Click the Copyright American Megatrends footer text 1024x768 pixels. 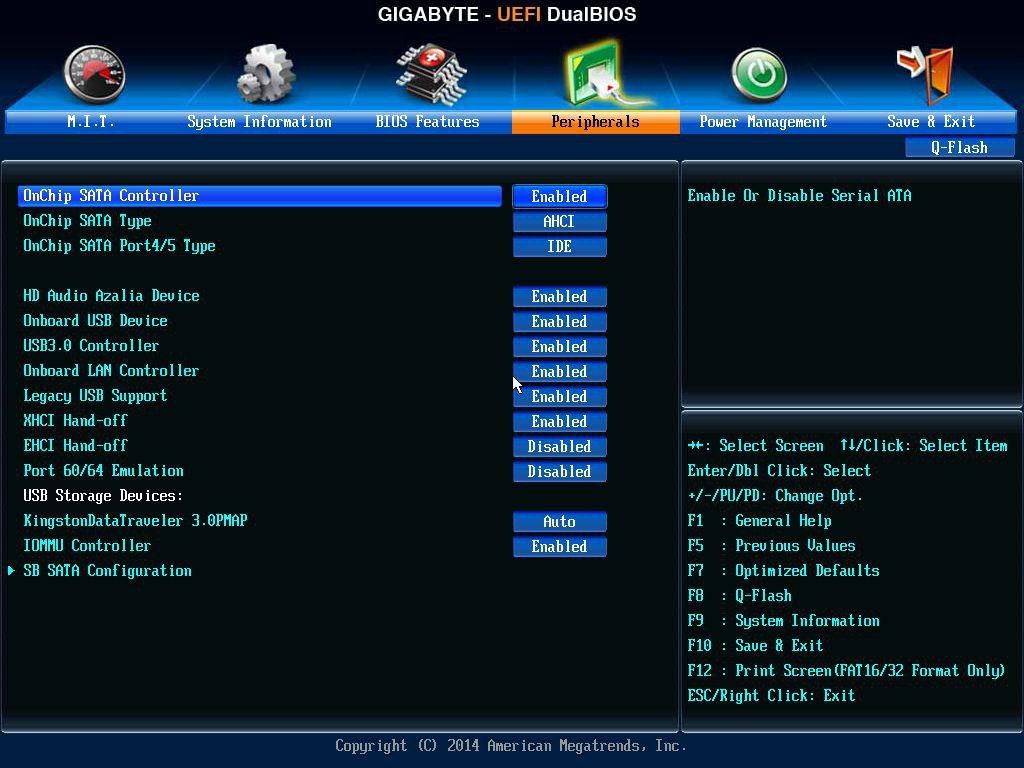(x=511, y=746)
